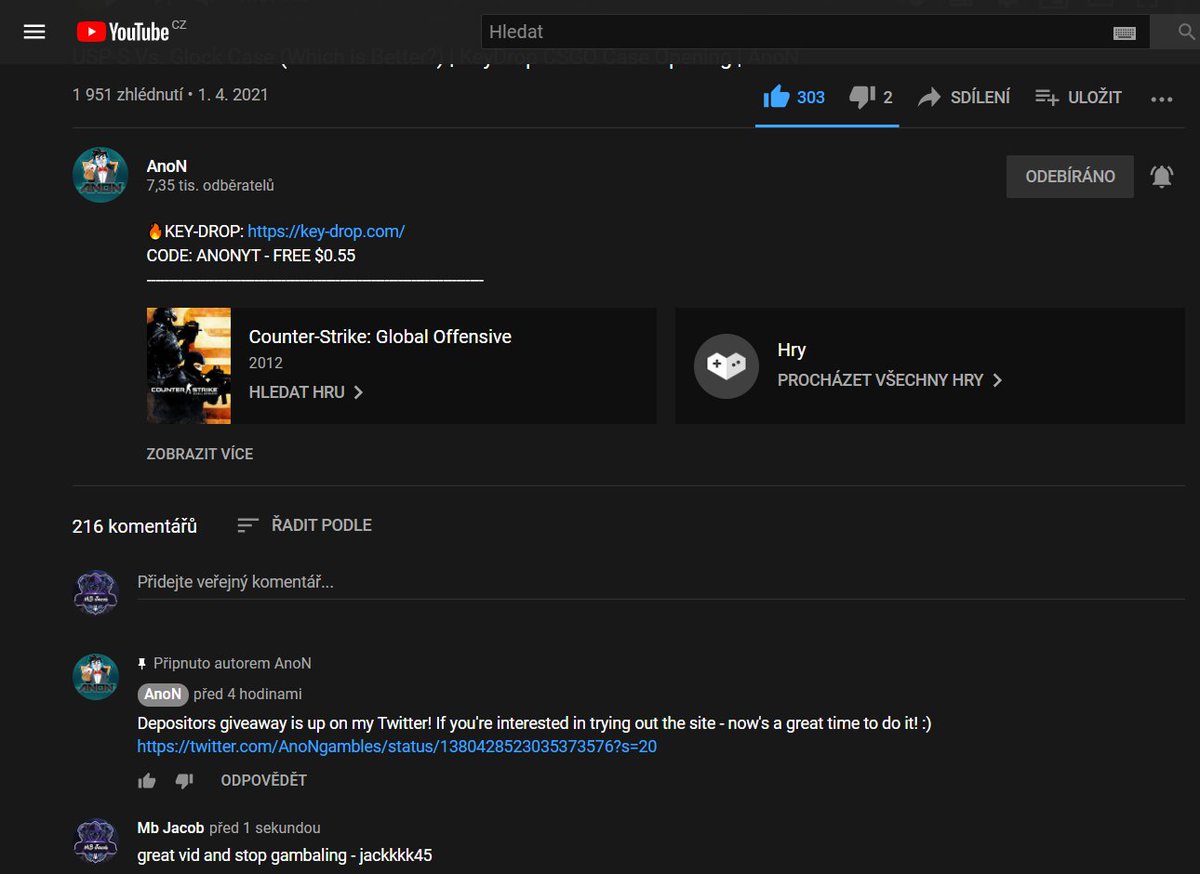Click Counter-Strike: Global Offensive title
This screenshot has width=1200, height=874.
click(x=380, y=337)
